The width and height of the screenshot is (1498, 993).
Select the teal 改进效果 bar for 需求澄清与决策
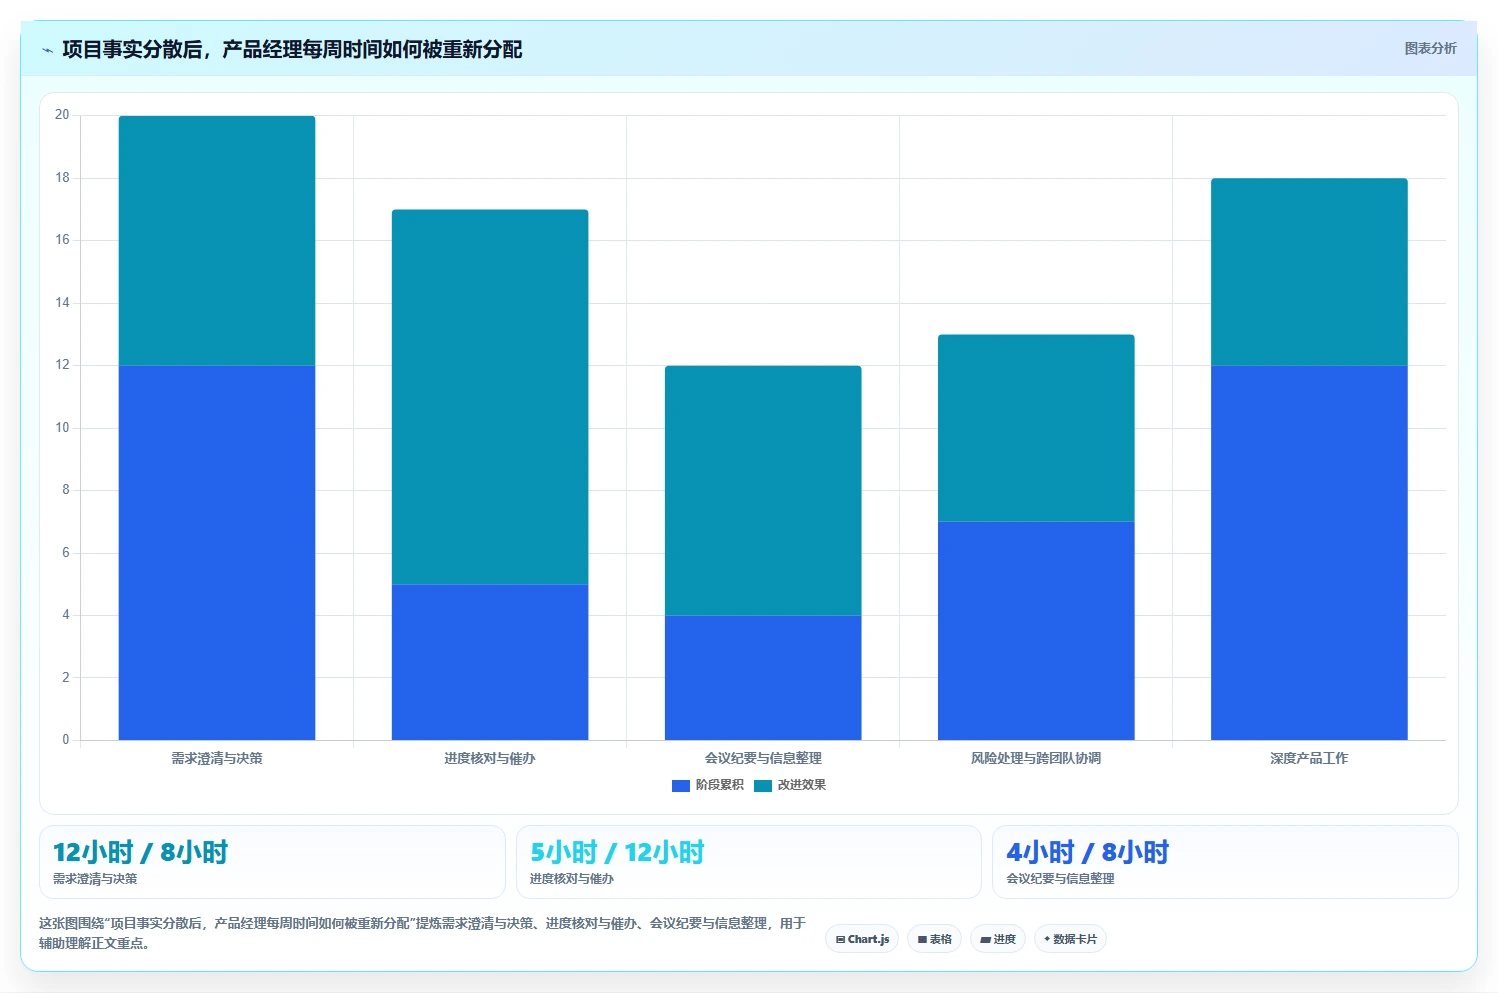217,241
